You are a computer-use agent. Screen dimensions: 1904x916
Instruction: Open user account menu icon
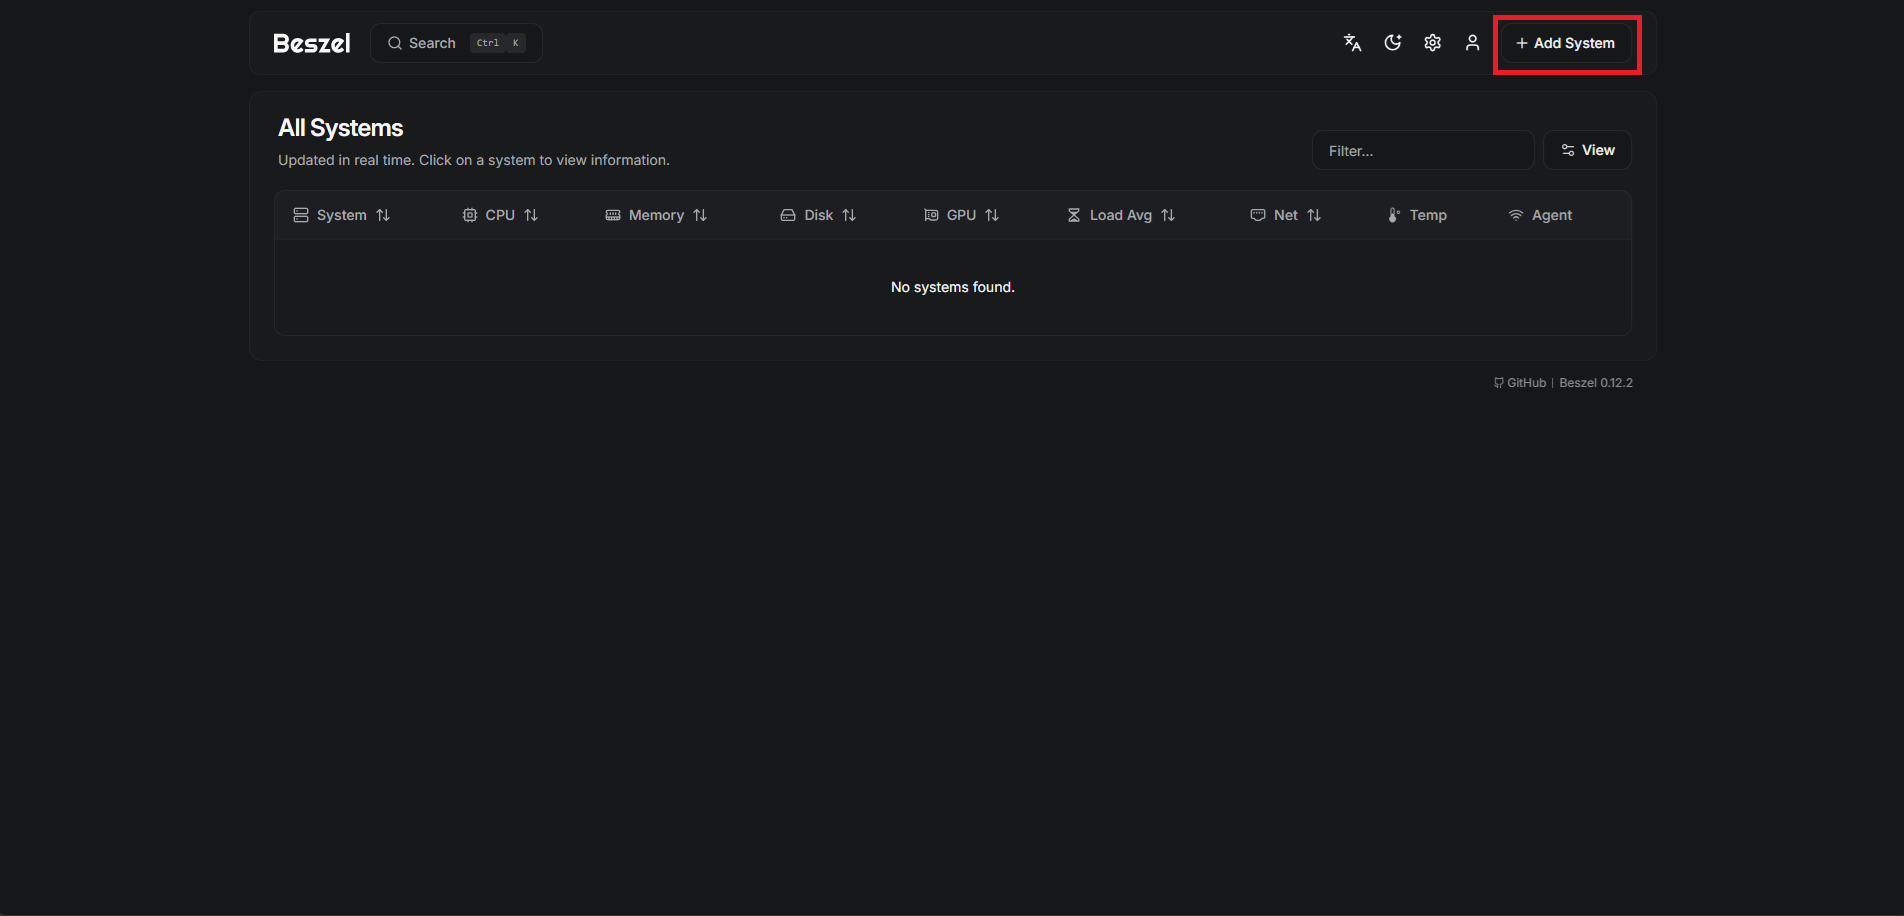pos(1472,43)
